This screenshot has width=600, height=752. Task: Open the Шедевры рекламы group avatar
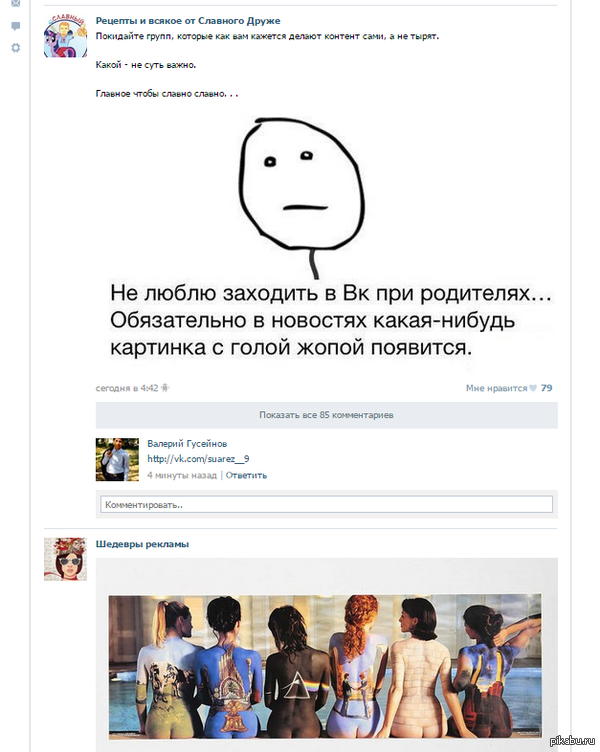[65, 559]
